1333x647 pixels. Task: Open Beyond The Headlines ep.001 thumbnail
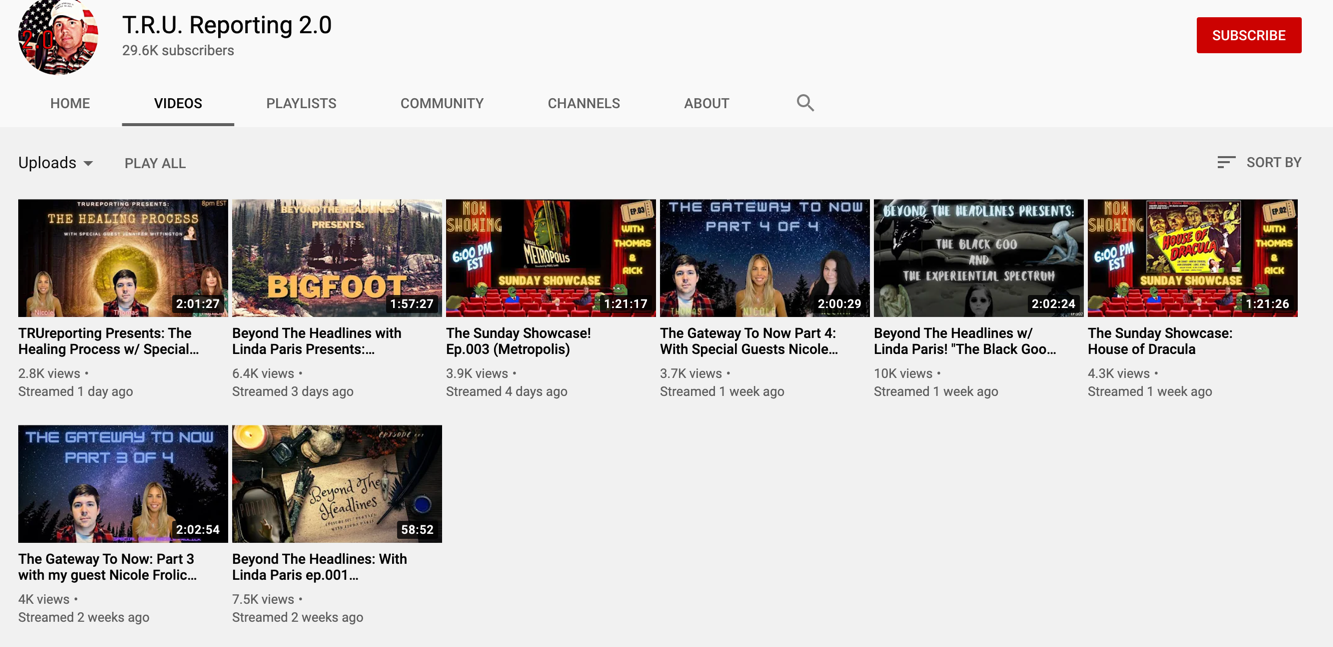pyautogui.click(x=336, y=483)
